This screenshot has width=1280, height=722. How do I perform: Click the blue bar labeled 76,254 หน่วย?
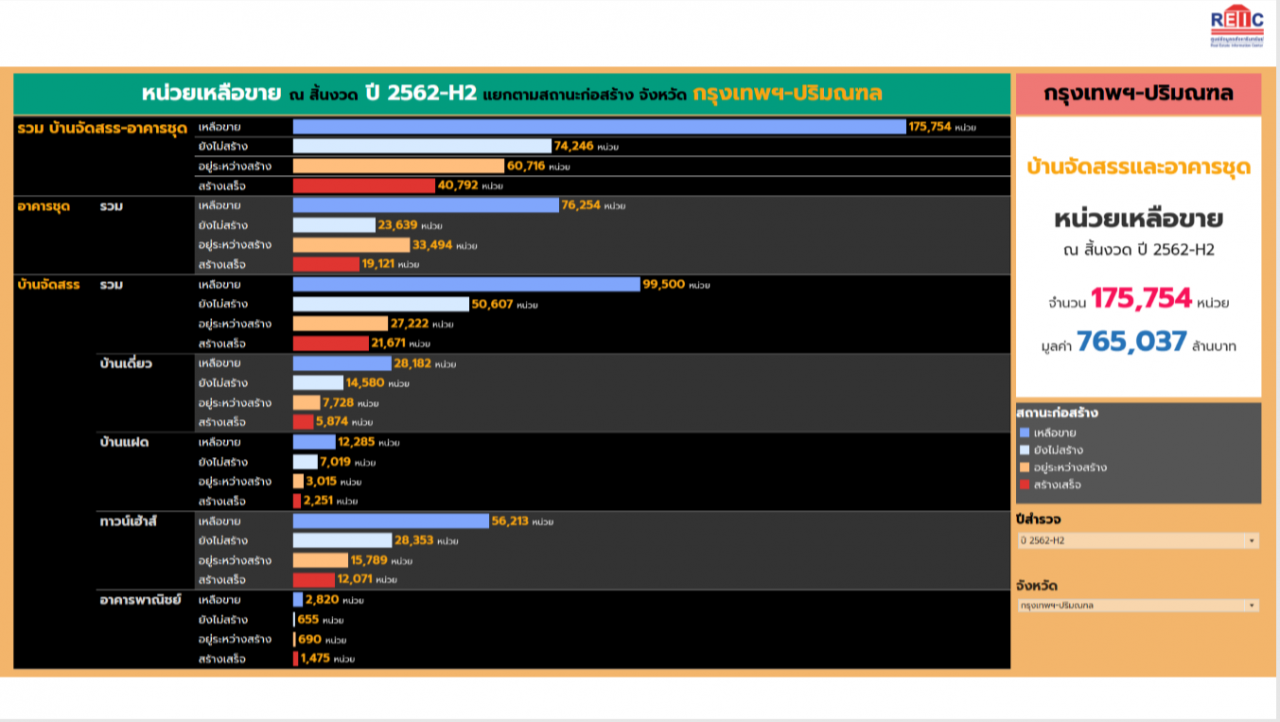point(426,205)
